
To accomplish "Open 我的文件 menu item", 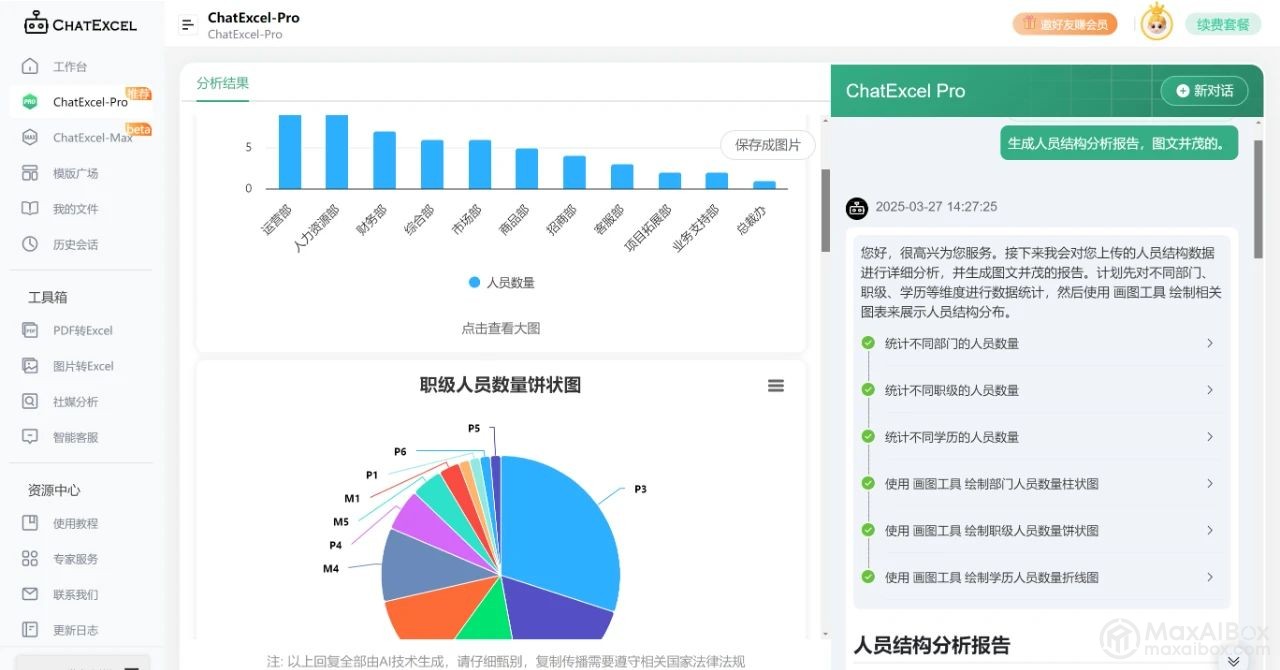I will [x=76, y=209].
